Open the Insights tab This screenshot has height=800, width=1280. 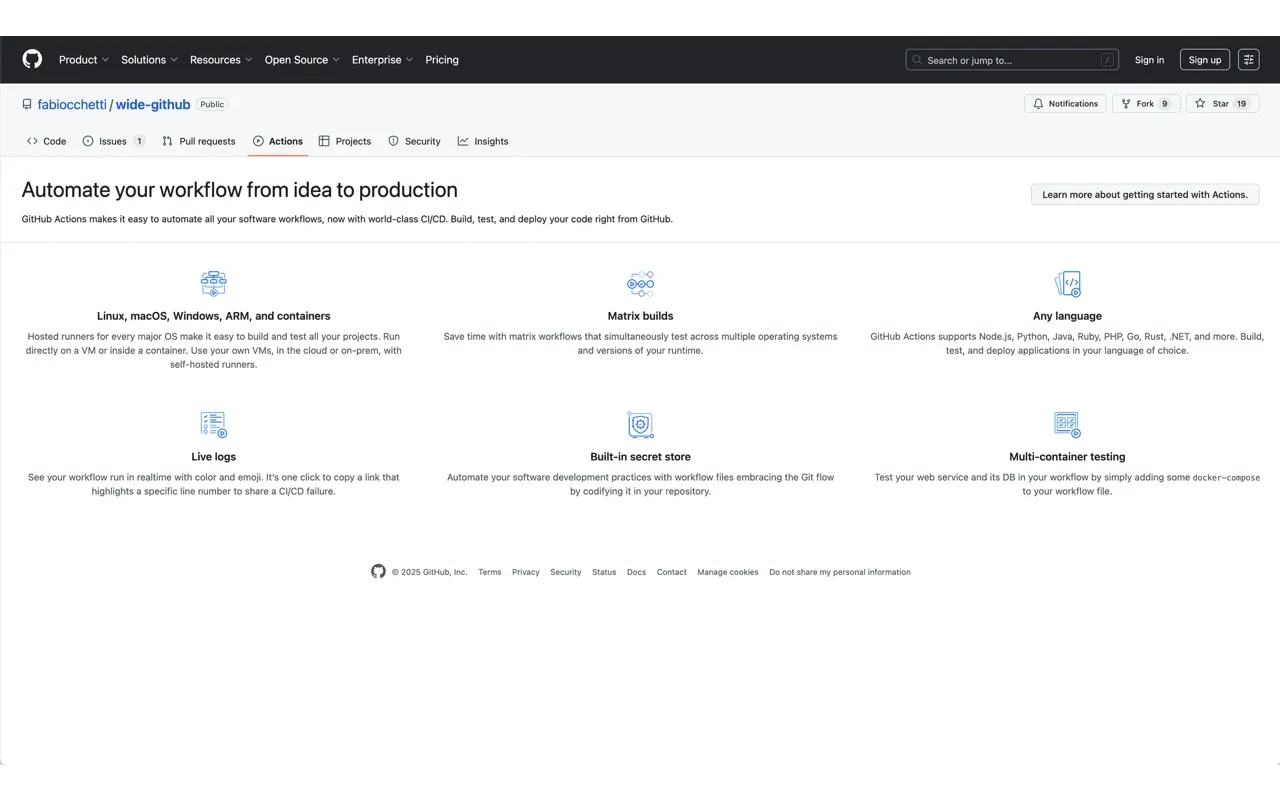483,141
